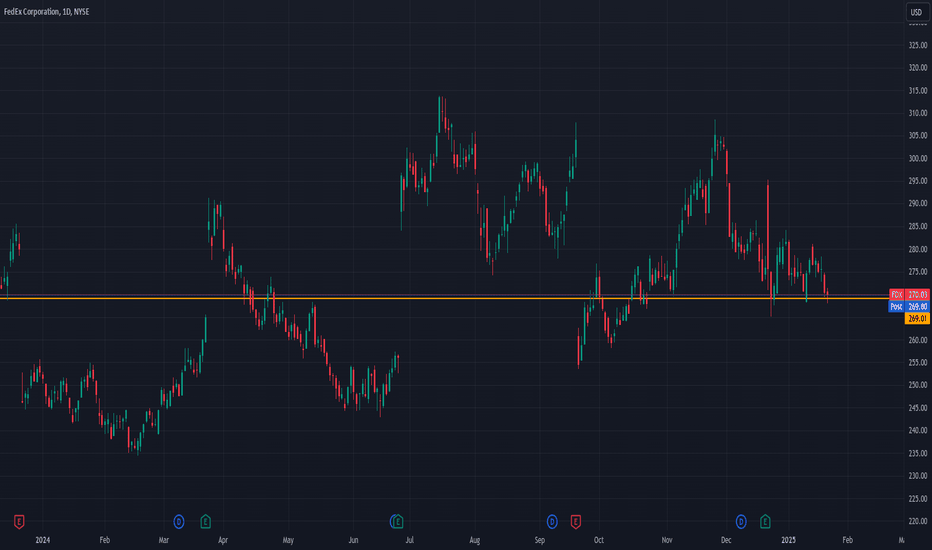932x550 pixels.
Task: Open the blue dividend marker in December
Action: [741, 522]
